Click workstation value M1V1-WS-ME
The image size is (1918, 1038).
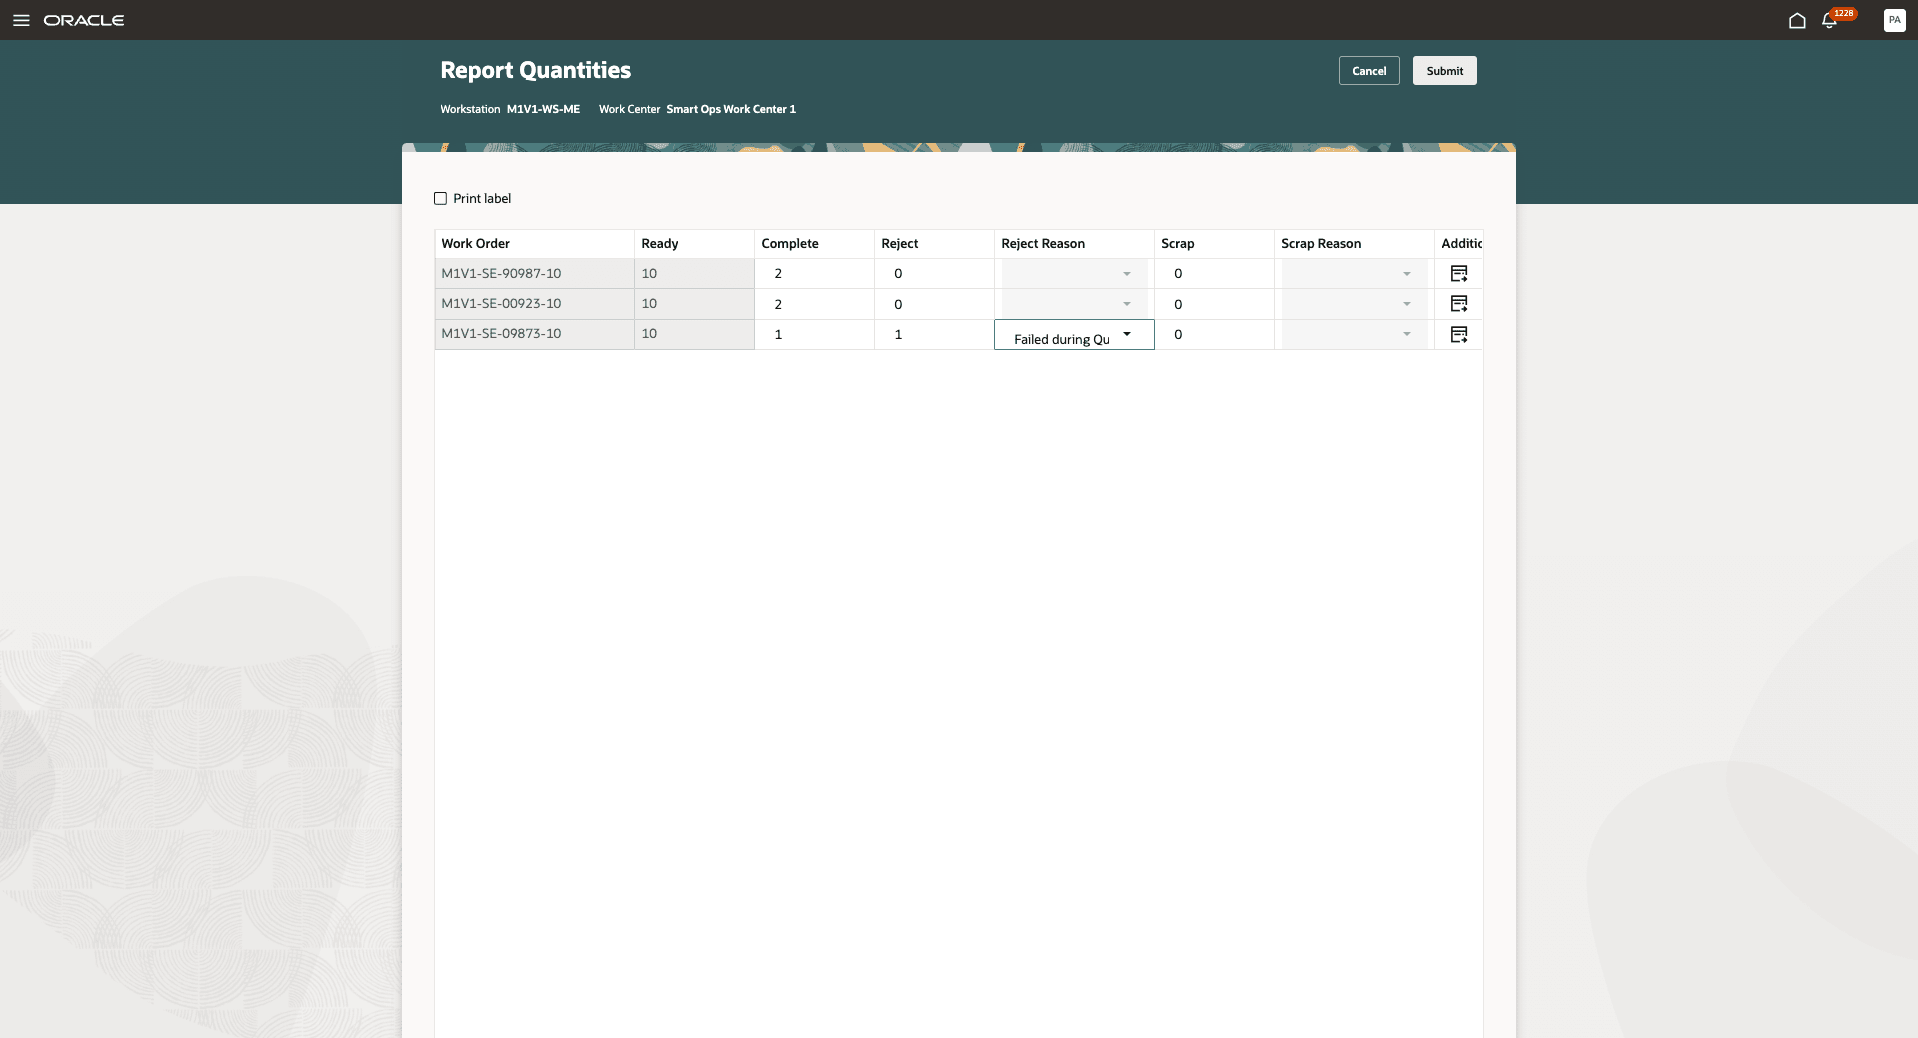[543, 109]
